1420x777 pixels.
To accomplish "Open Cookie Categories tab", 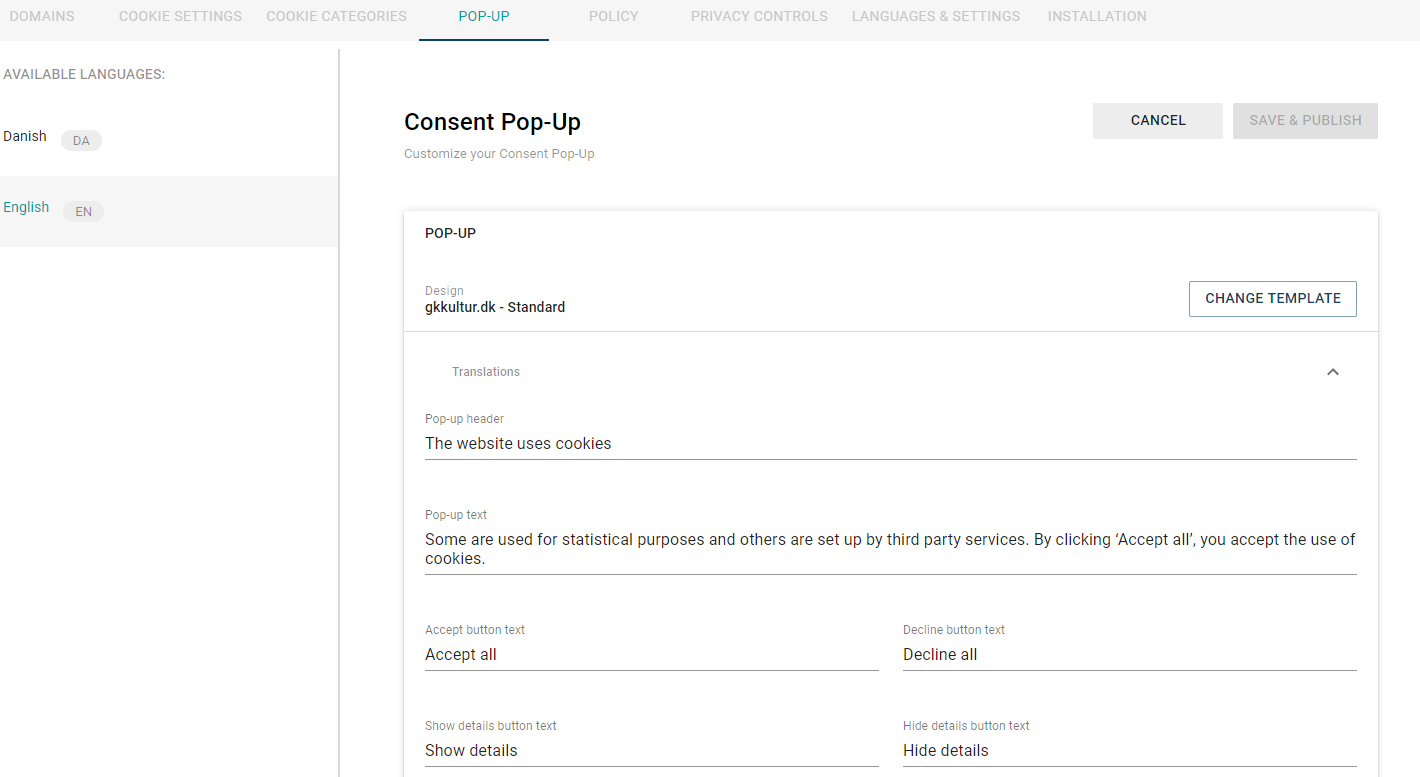I will coord(336,16).
